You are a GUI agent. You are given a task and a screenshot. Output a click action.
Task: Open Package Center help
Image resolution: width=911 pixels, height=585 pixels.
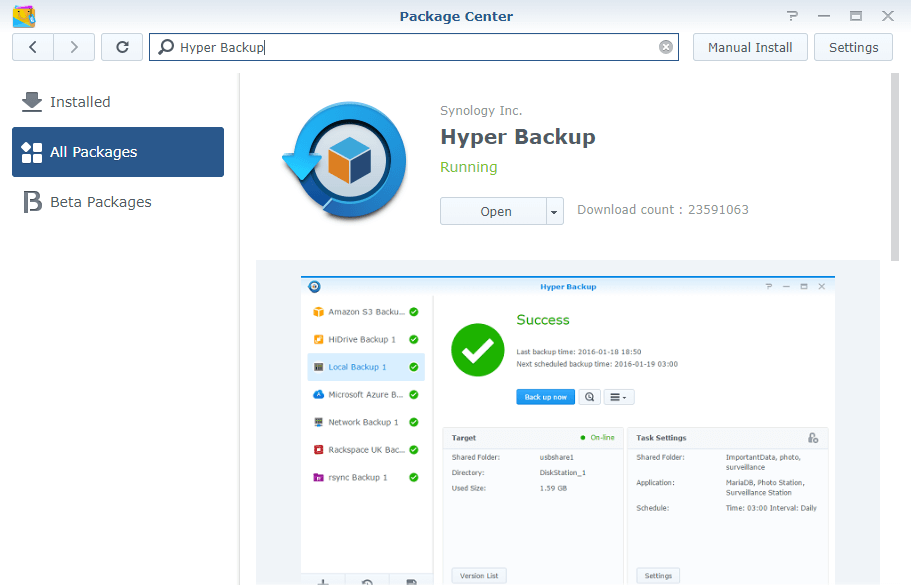click(x=792, y=16)
